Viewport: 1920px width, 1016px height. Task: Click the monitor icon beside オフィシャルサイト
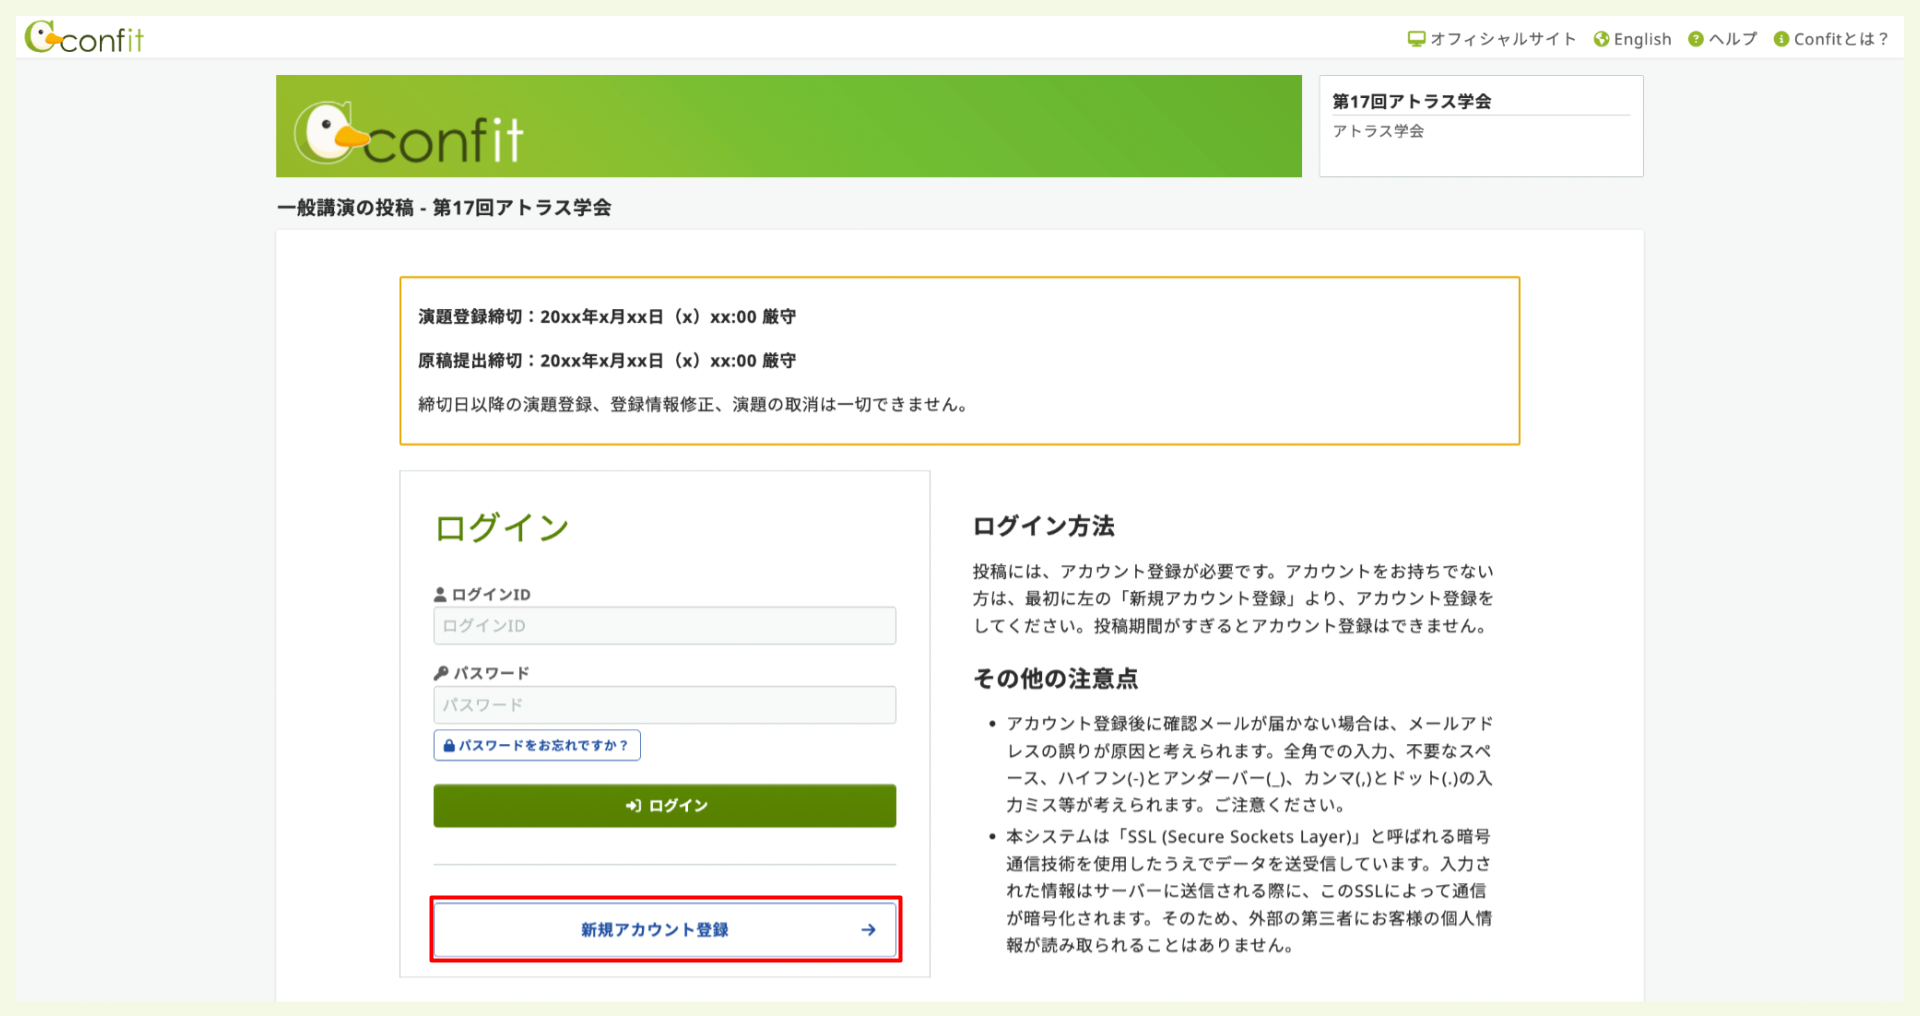pos(1416,39)
